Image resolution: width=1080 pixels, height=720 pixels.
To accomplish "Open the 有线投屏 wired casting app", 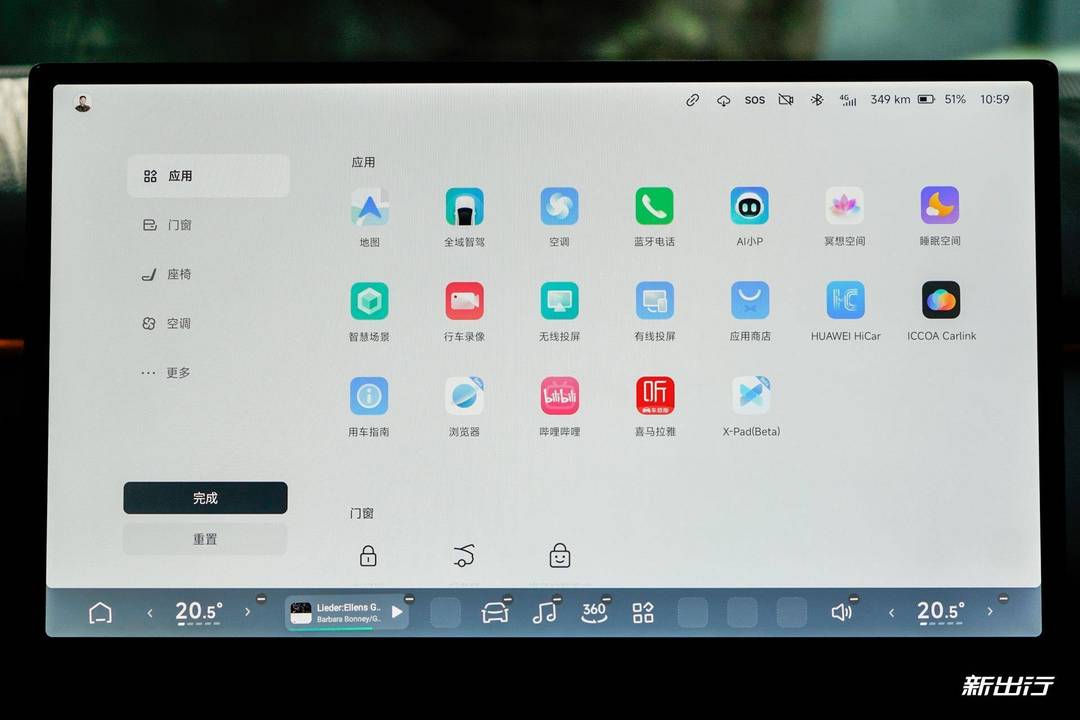I will [654, 300].
